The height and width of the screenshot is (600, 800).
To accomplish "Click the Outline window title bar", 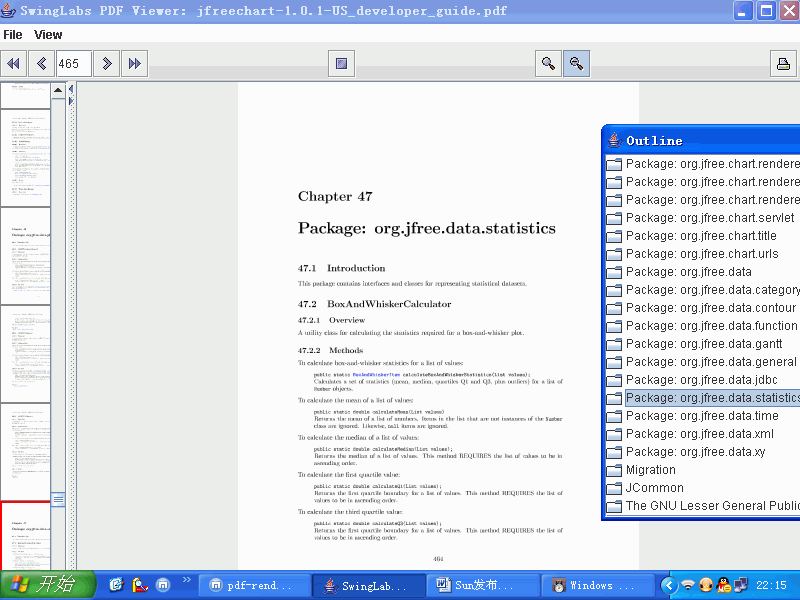I will tap(702, 140).
